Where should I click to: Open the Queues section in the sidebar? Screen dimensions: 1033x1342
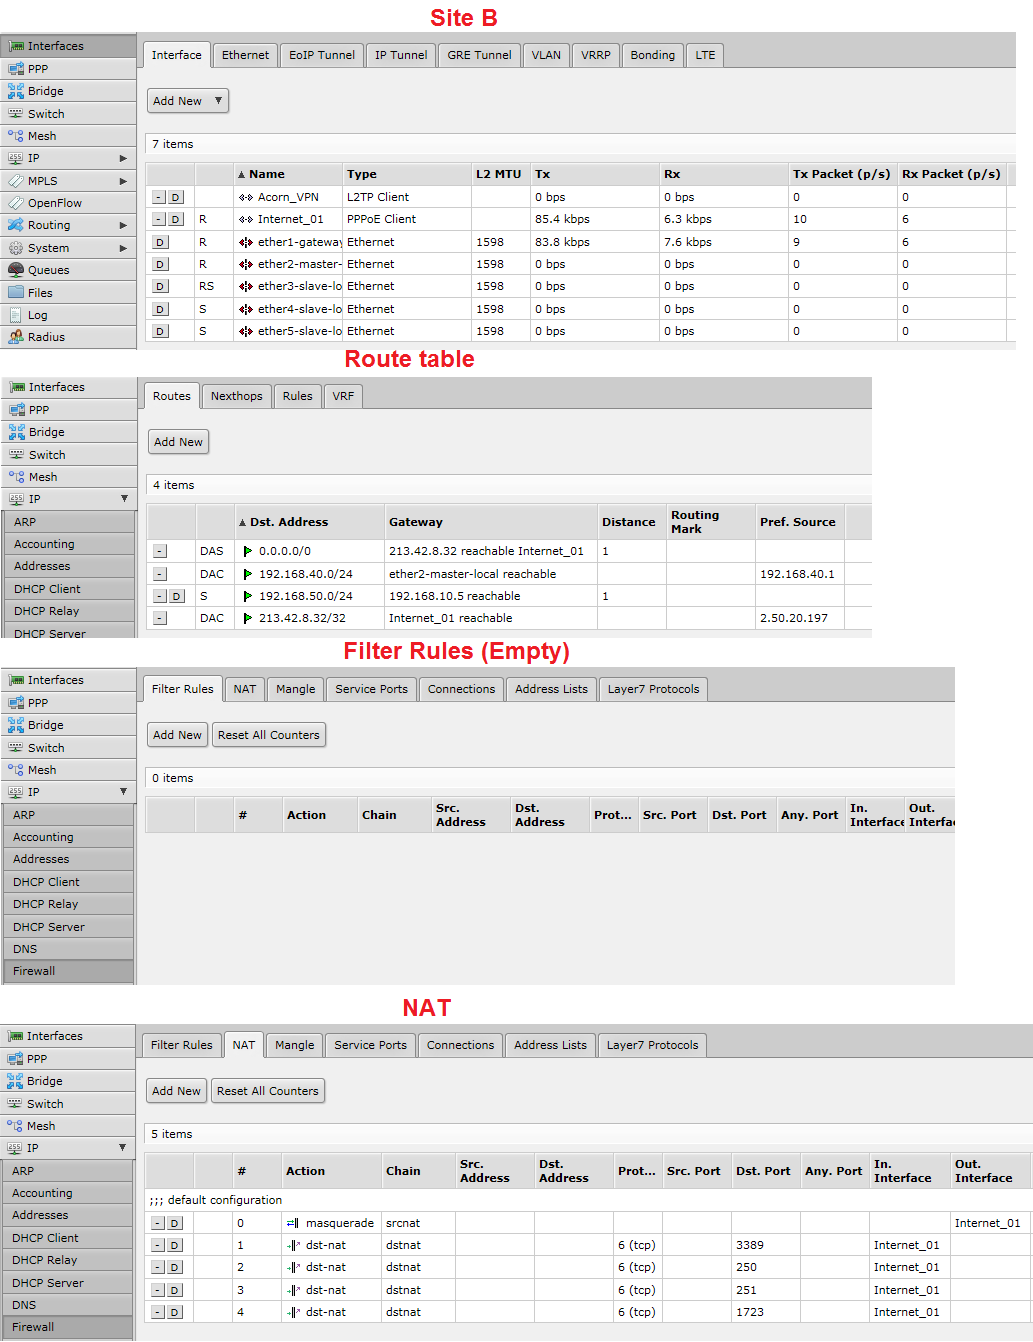[47, 269]
